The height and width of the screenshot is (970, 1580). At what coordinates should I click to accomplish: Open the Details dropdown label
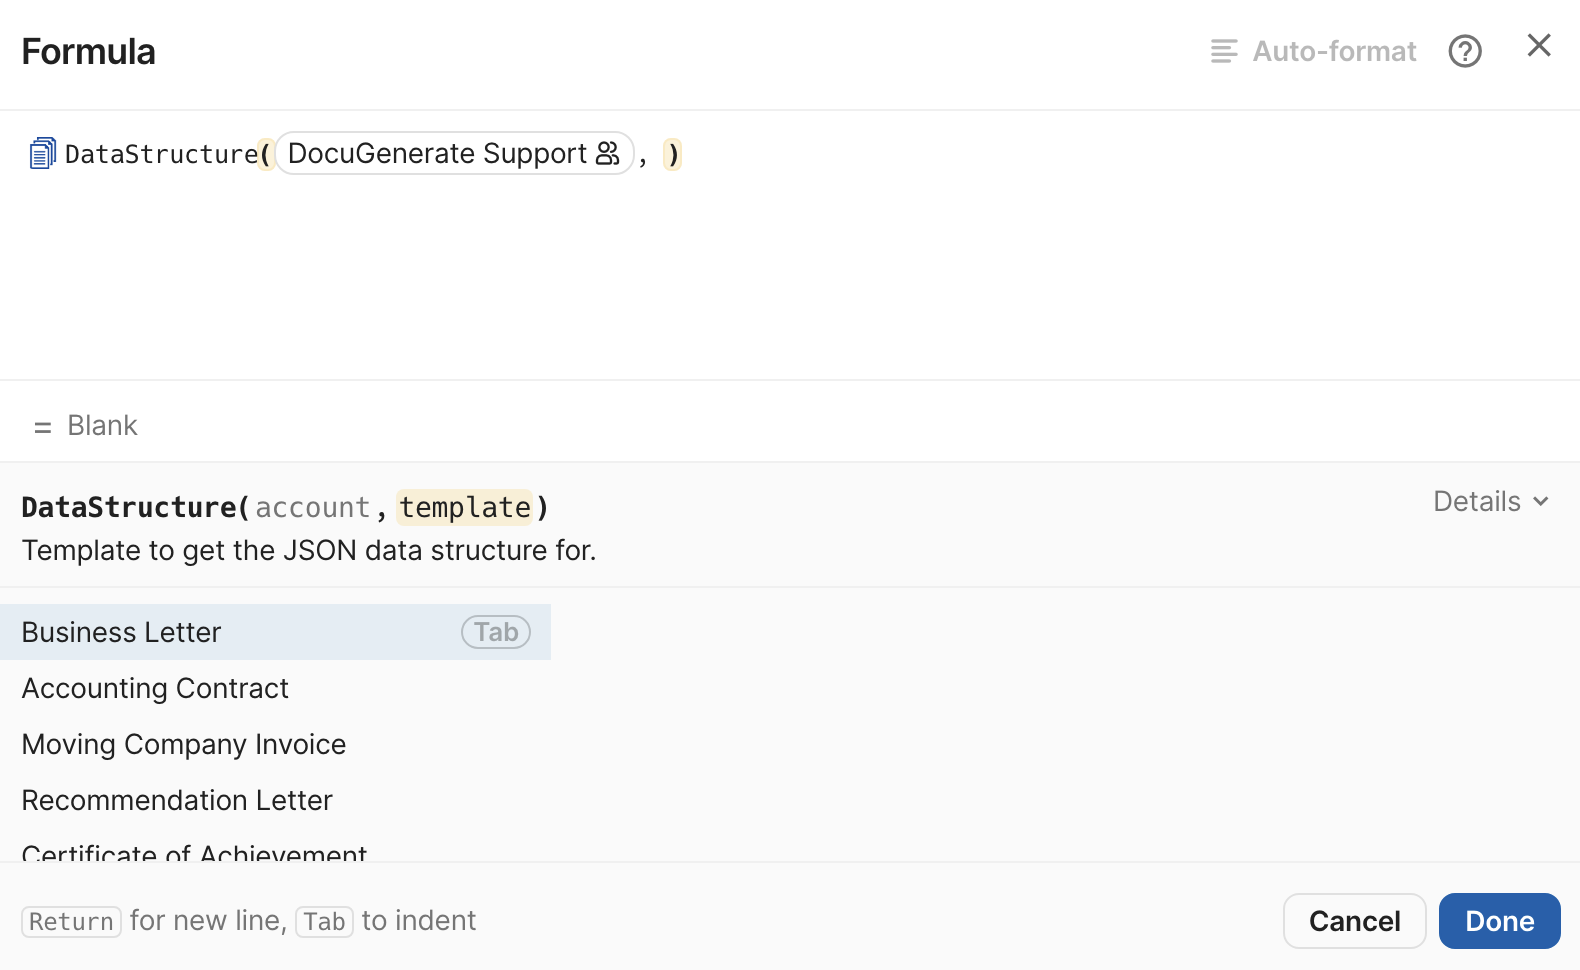pyautogui.click(x=1476, y=502)
